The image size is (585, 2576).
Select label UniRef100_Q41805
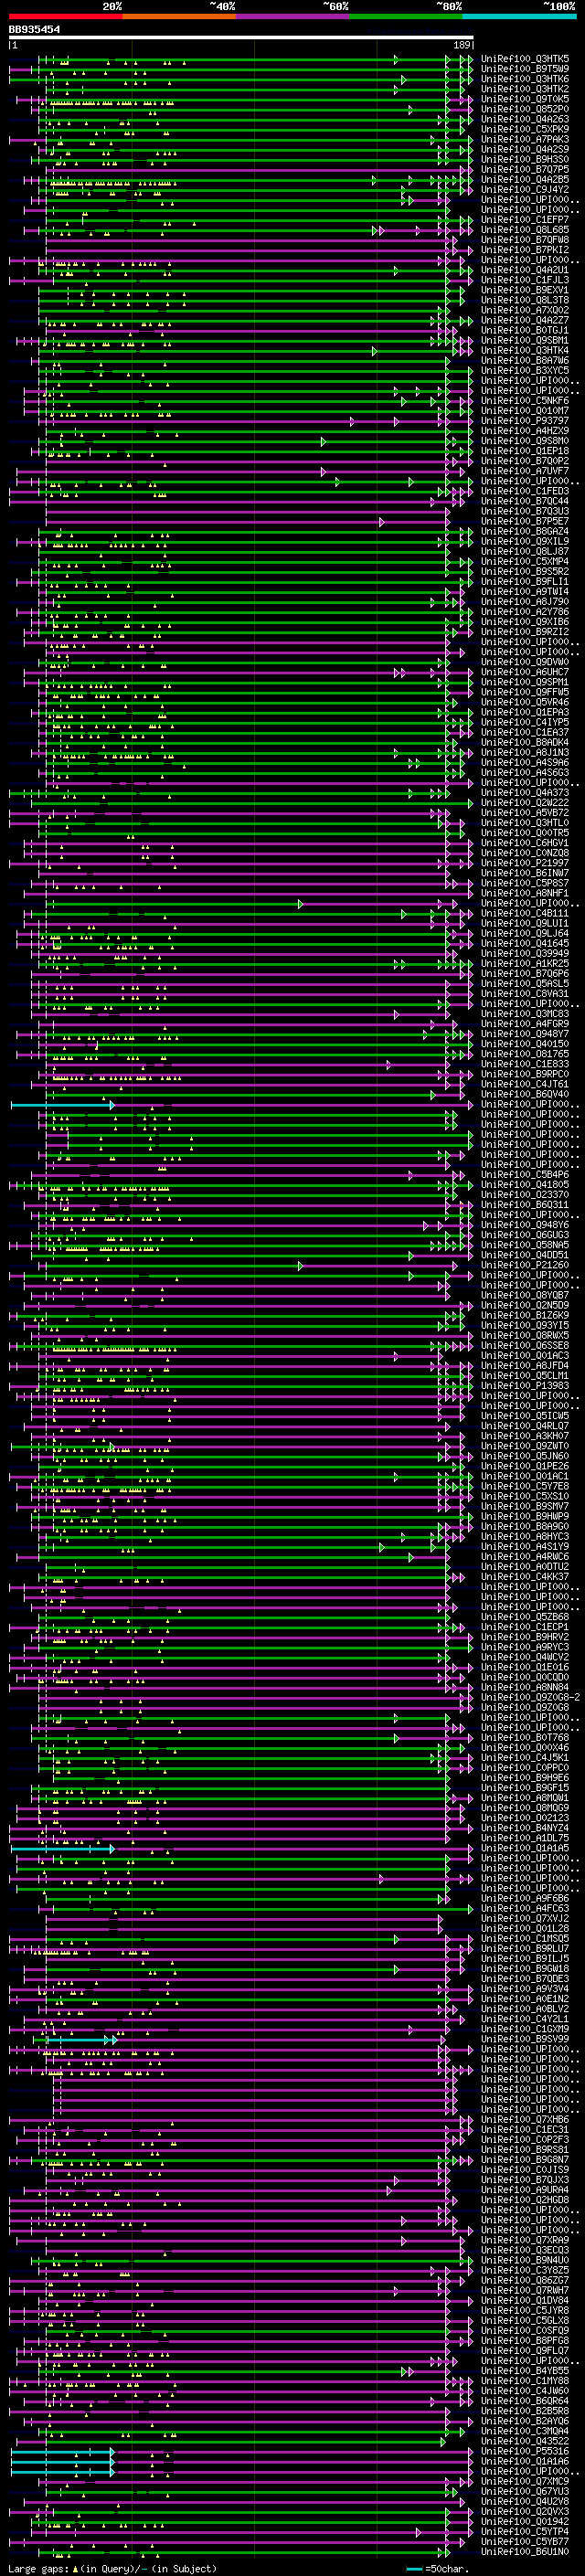pyautogui.click(x=525, y=1185)
